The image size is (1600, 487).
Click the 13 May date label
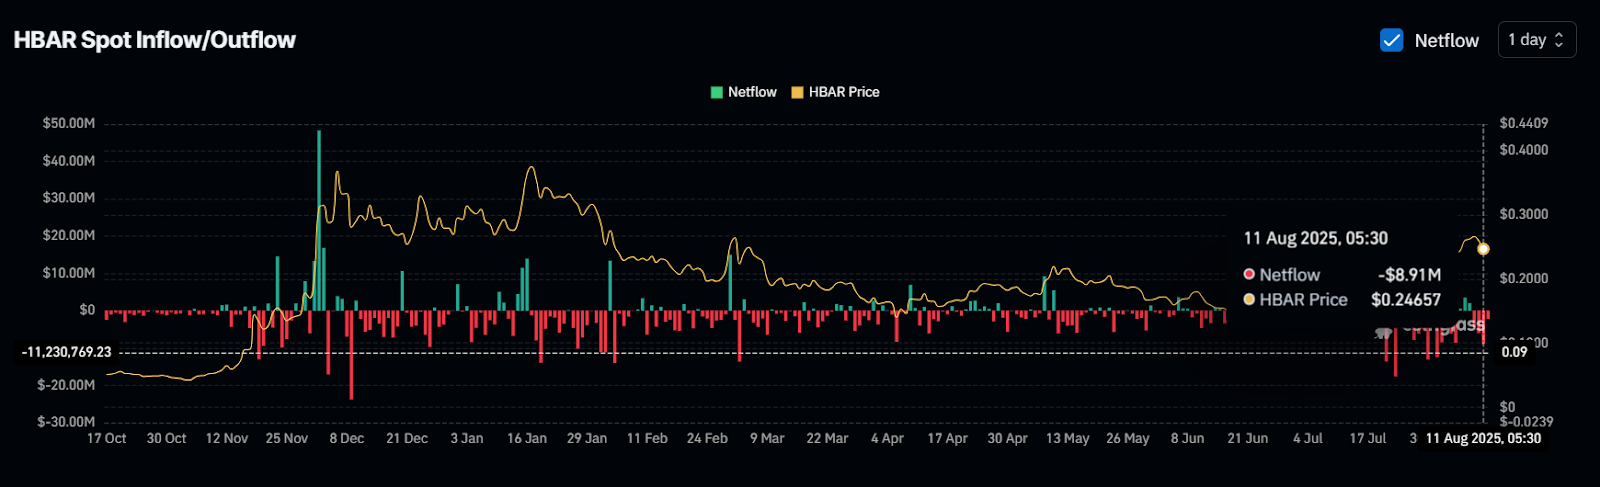tap(1068, 439)
